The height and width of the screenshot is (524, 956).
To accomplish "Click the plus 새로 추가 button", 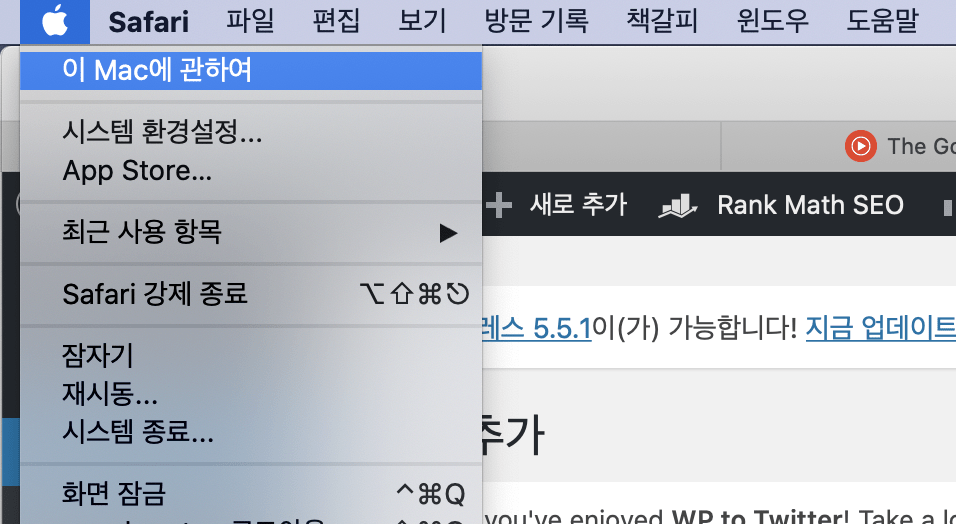I will click(556, 205).
